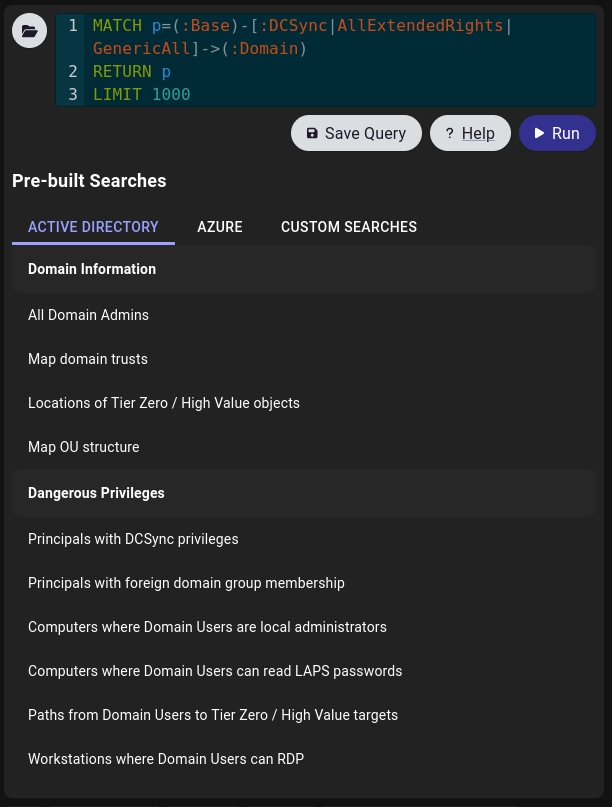Select the All Domain Admins search
This screenshot has width=612, height=807.
(x=88, y=315)
